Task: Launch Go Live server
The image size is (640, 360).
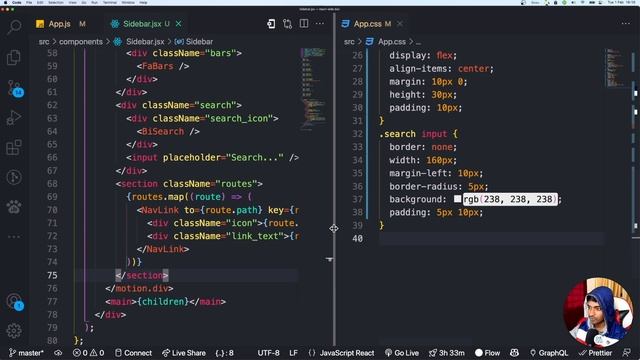Action: click(x=402, y=353)
